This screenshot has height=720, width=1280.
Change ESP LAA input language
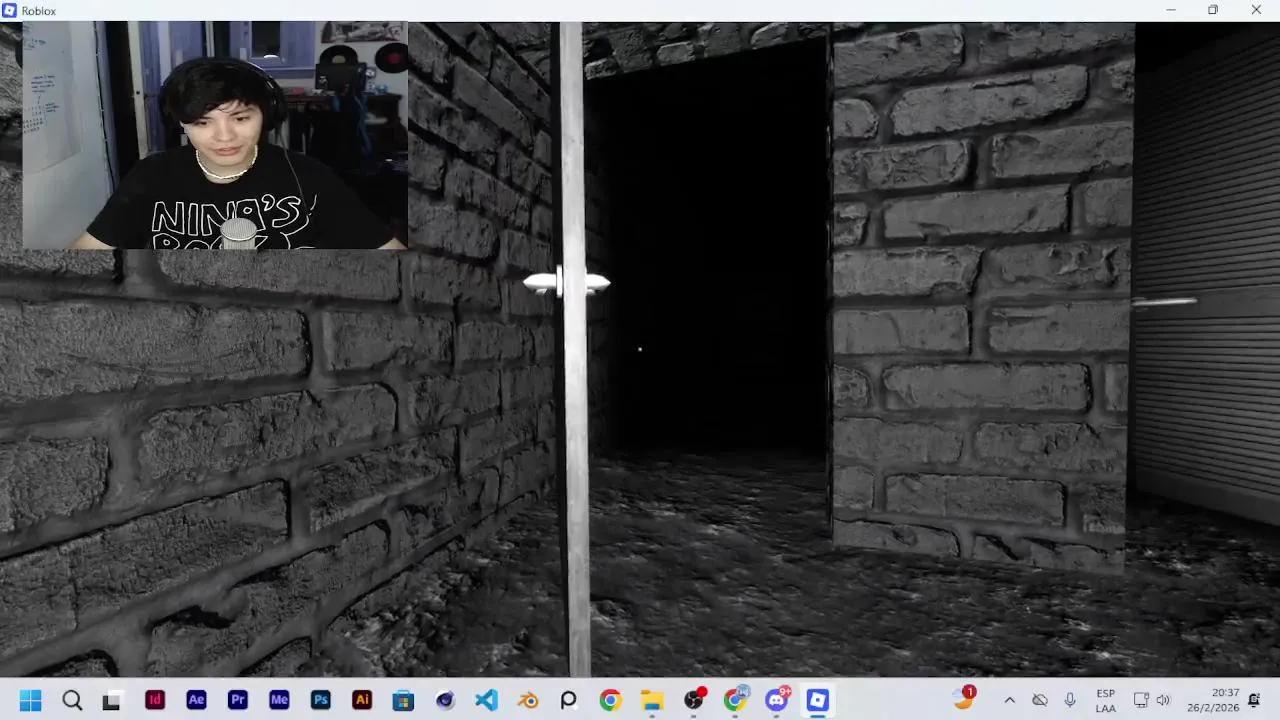(x=1105, y=700)
